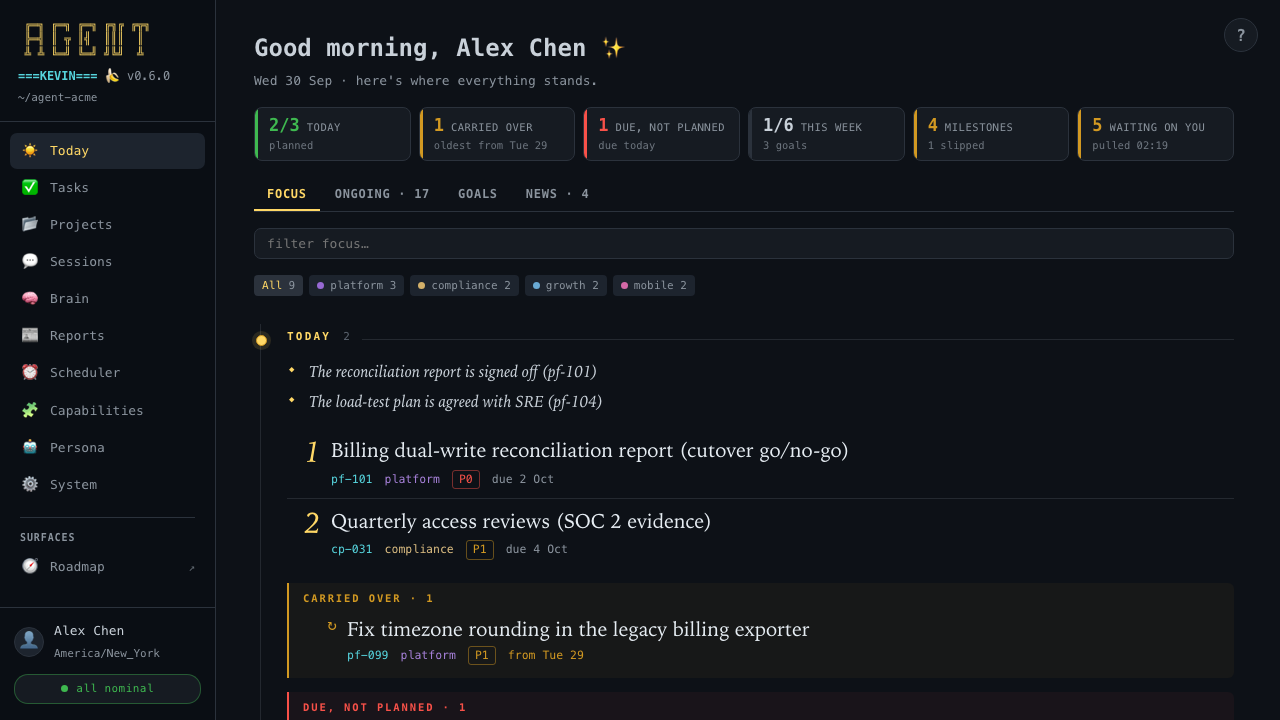
Task: Click the speech bubble Sessions icon
Action: point(30,261)
